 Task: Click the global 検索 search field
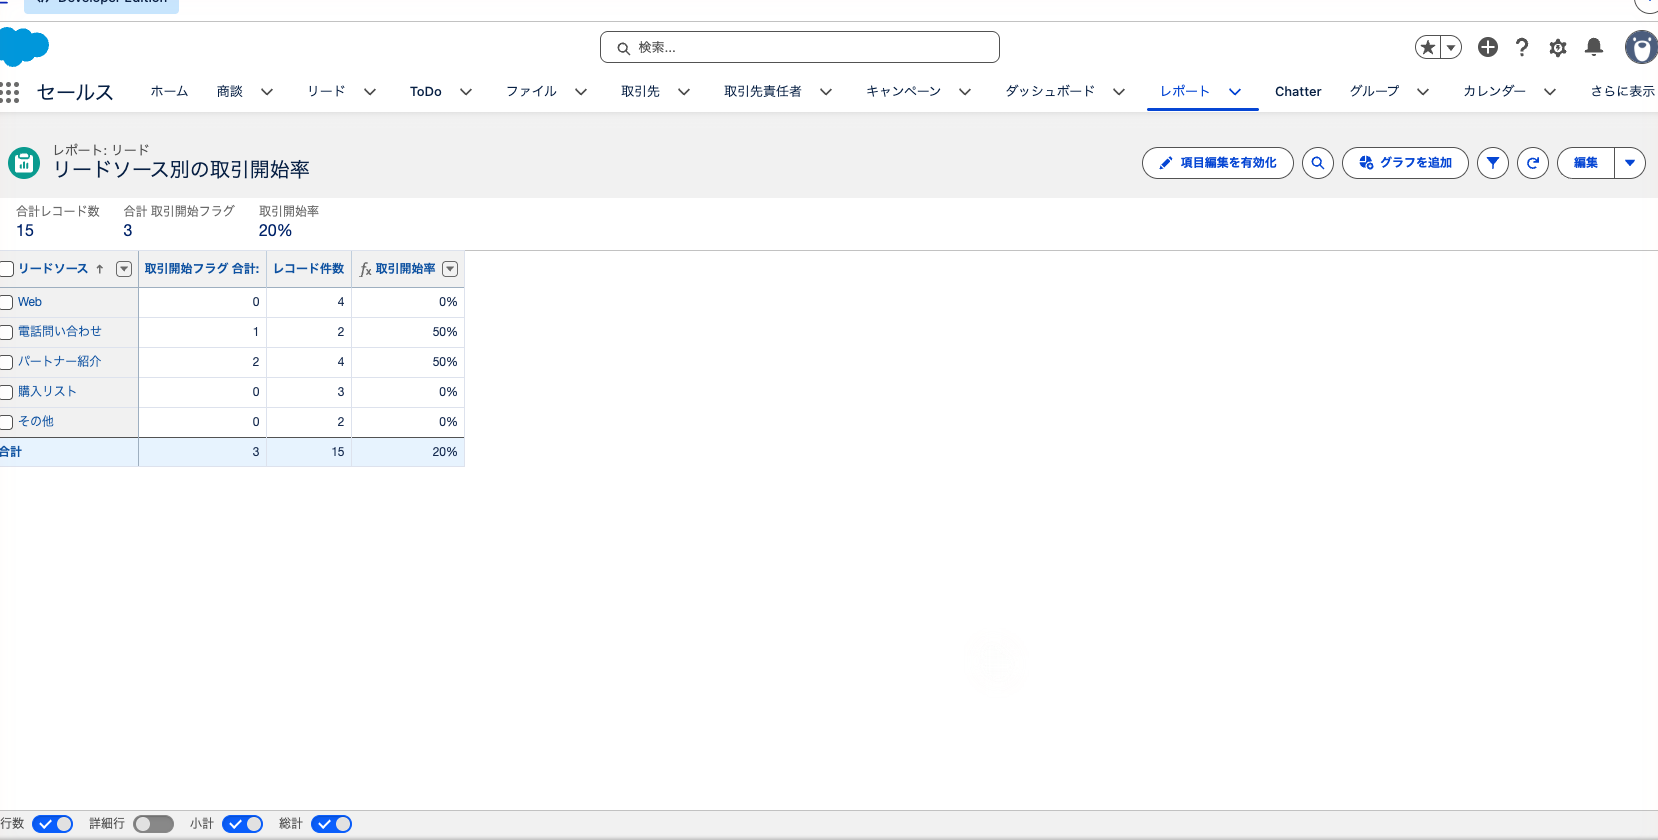[x=800, y=47]
